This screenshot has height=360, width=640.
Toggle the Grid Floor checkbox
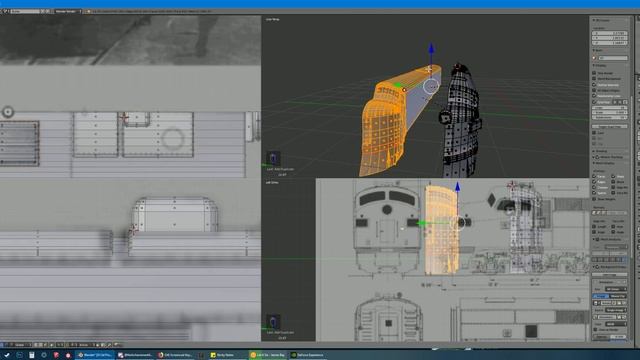(x=595, y=102)
